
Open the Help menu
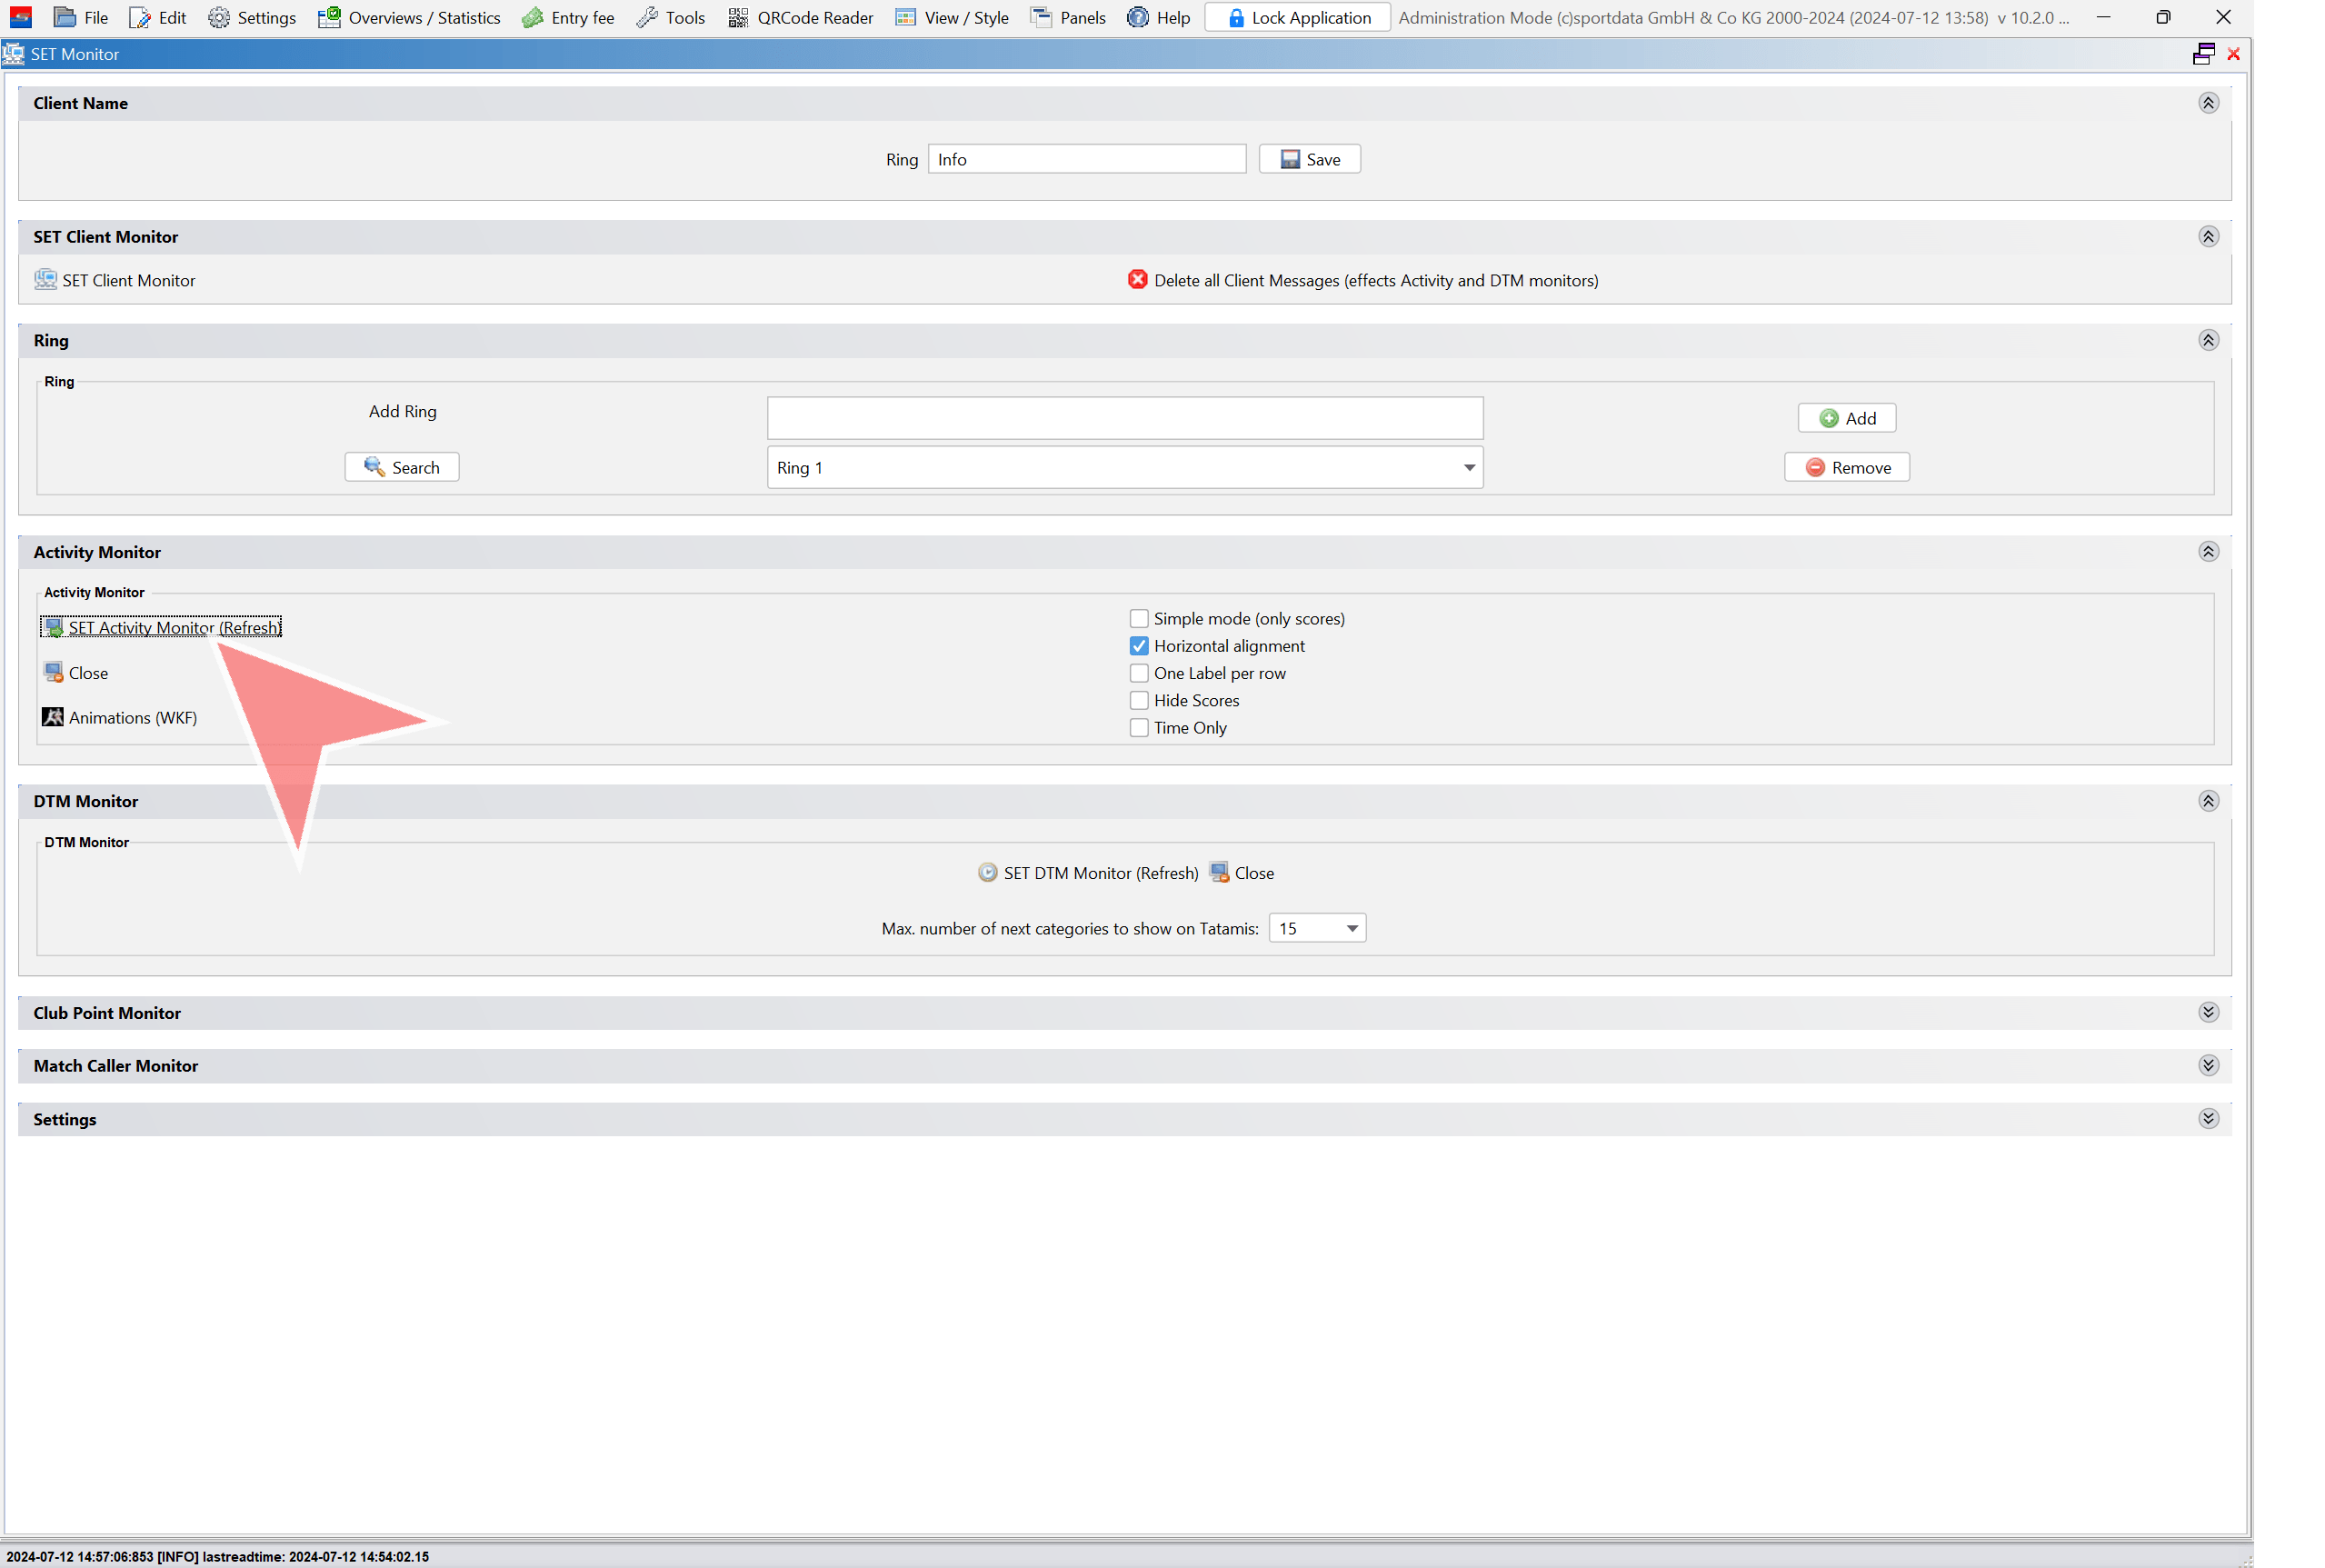tap(1158, 18)
